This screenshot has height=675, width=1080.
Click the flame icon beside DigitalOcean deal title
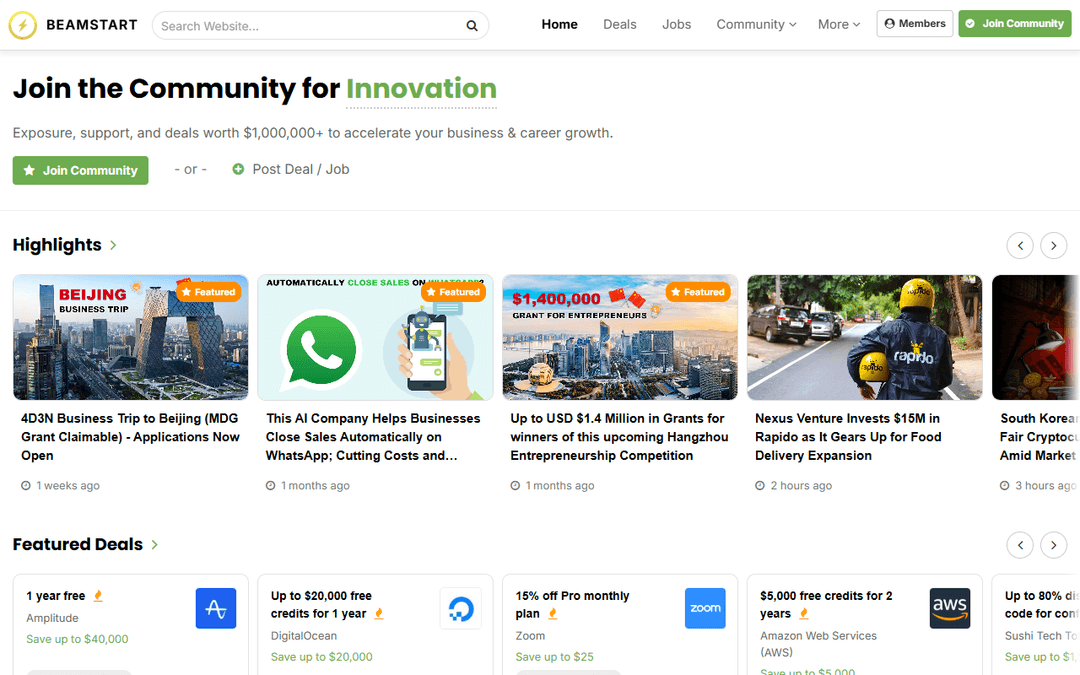coord(378,614)
